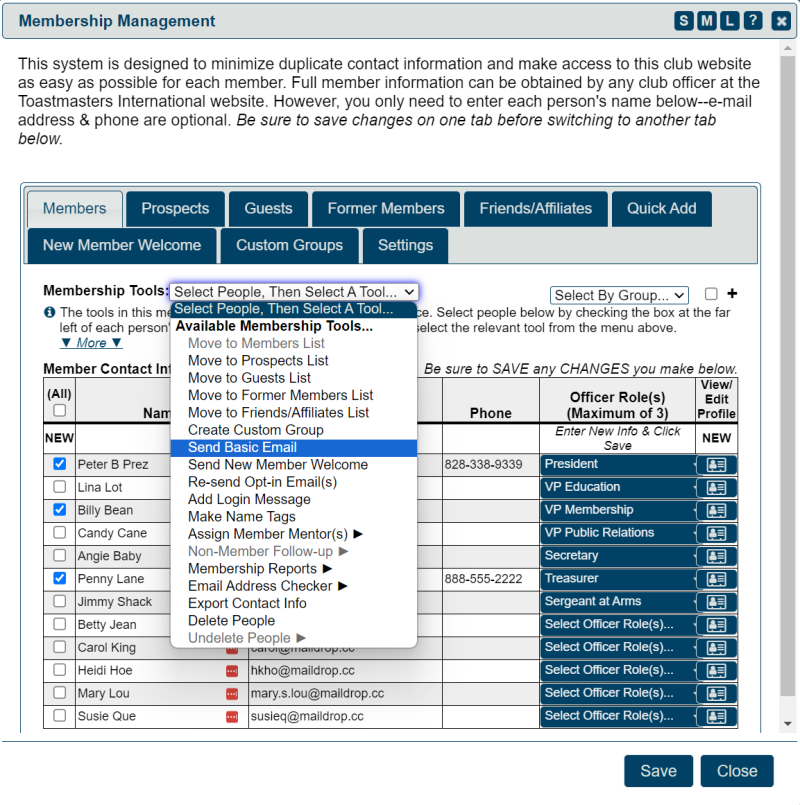Choose Move to Prospects List option

294,360
